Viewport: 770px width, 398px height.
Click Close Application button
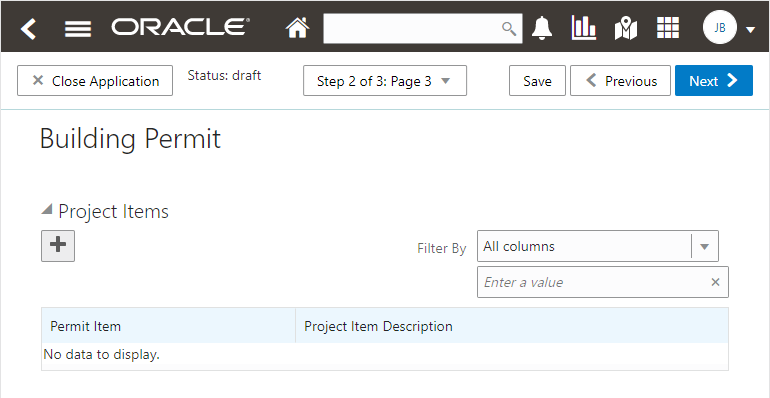point(95,81)
